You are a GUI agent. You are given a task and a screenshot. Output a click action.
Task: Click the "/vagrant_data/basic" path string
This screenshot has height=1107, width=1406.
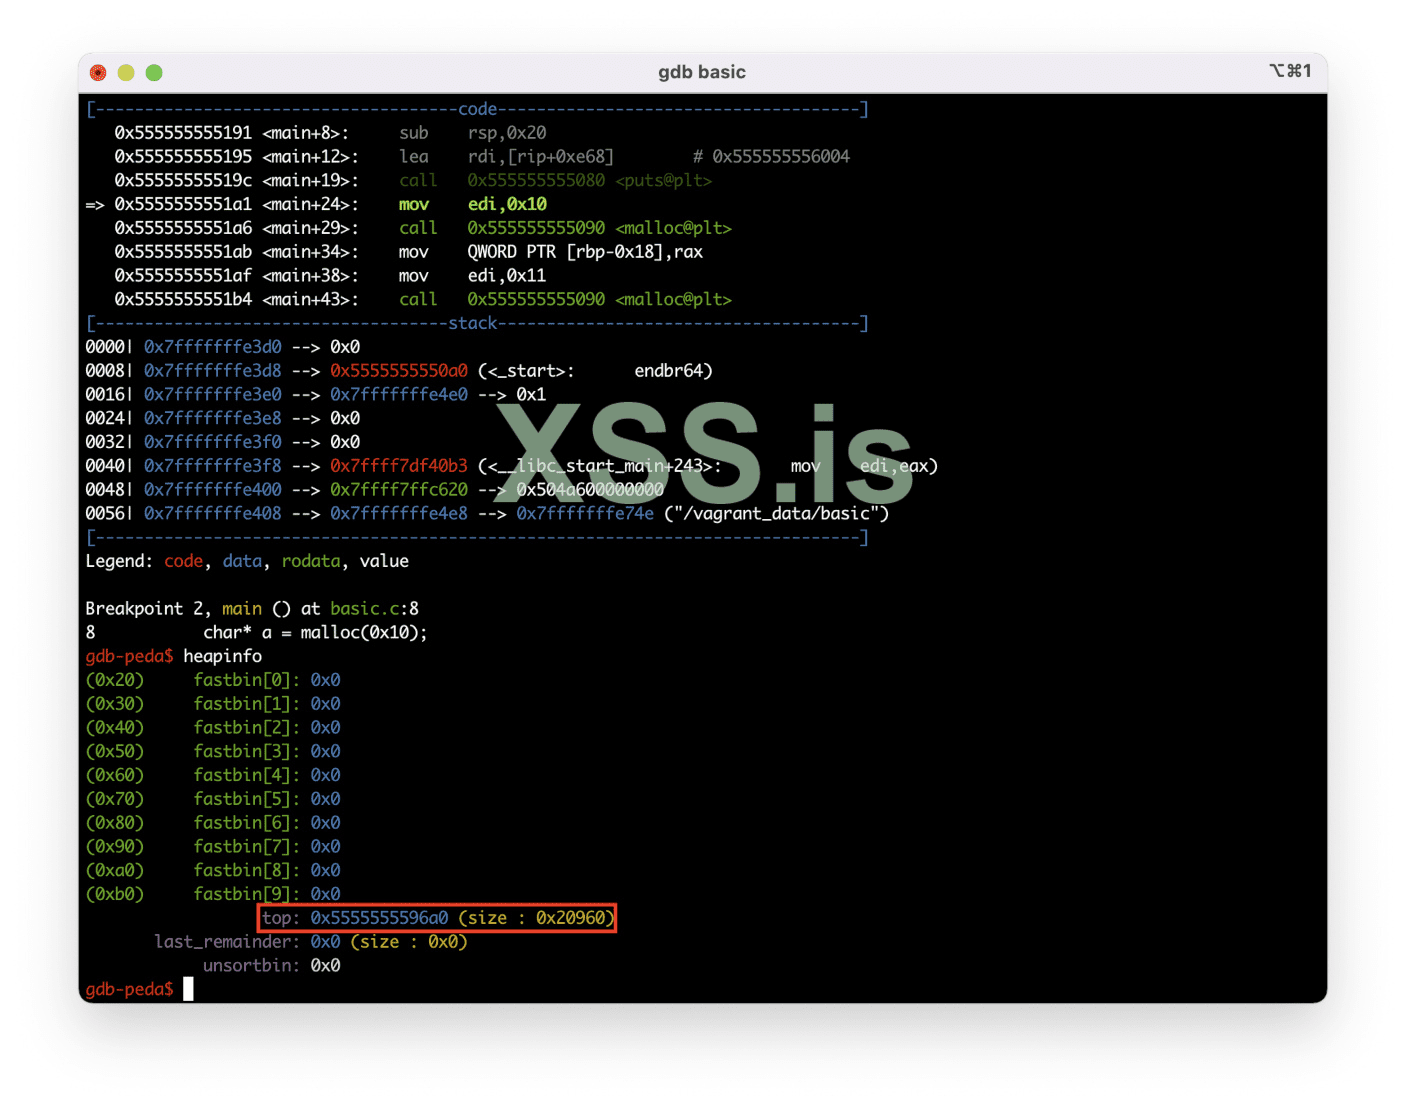click(x=776, y=514)
